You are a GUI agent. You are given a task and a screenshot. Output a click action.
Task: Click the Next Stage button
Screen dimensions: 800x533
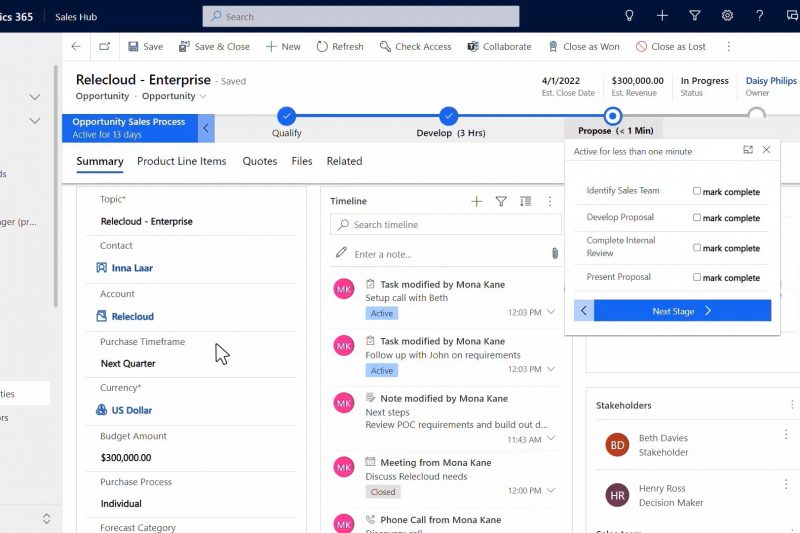click(682, 311)
